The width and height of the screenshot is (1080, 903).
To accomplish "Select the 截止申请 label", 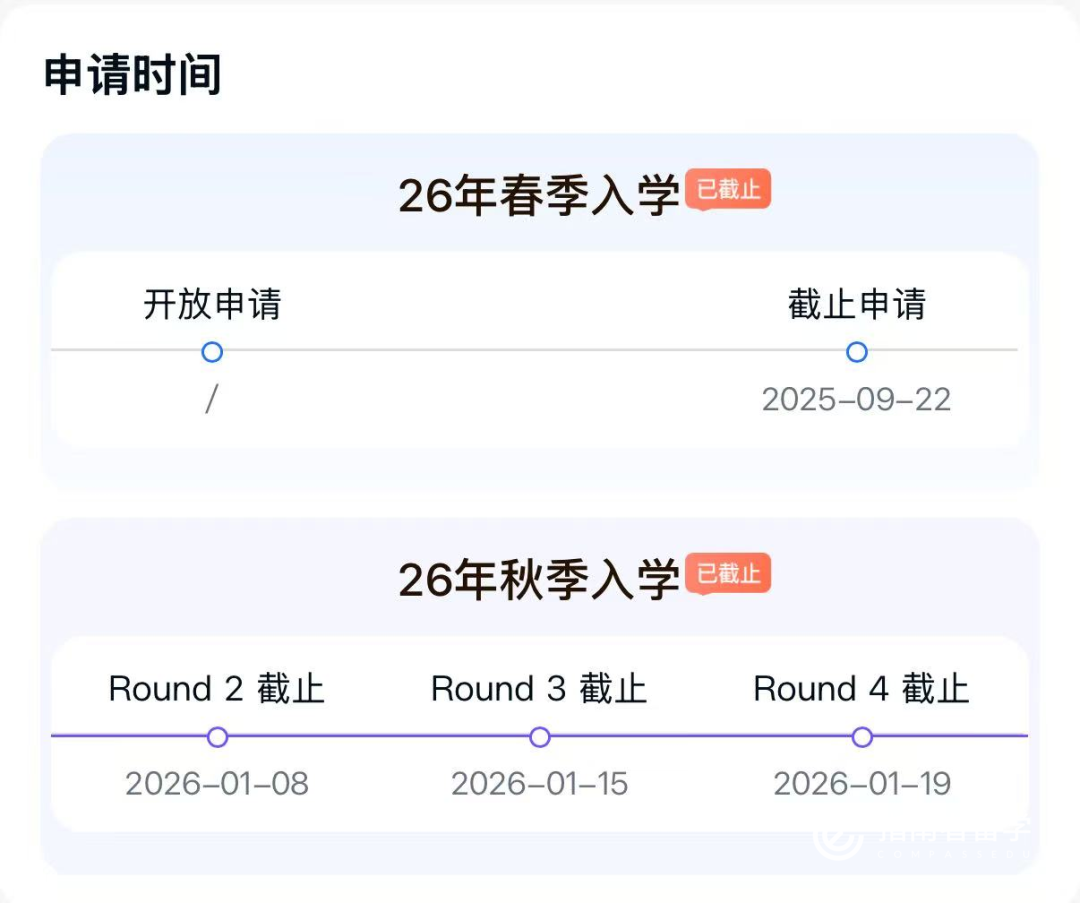I will [856, 305].
